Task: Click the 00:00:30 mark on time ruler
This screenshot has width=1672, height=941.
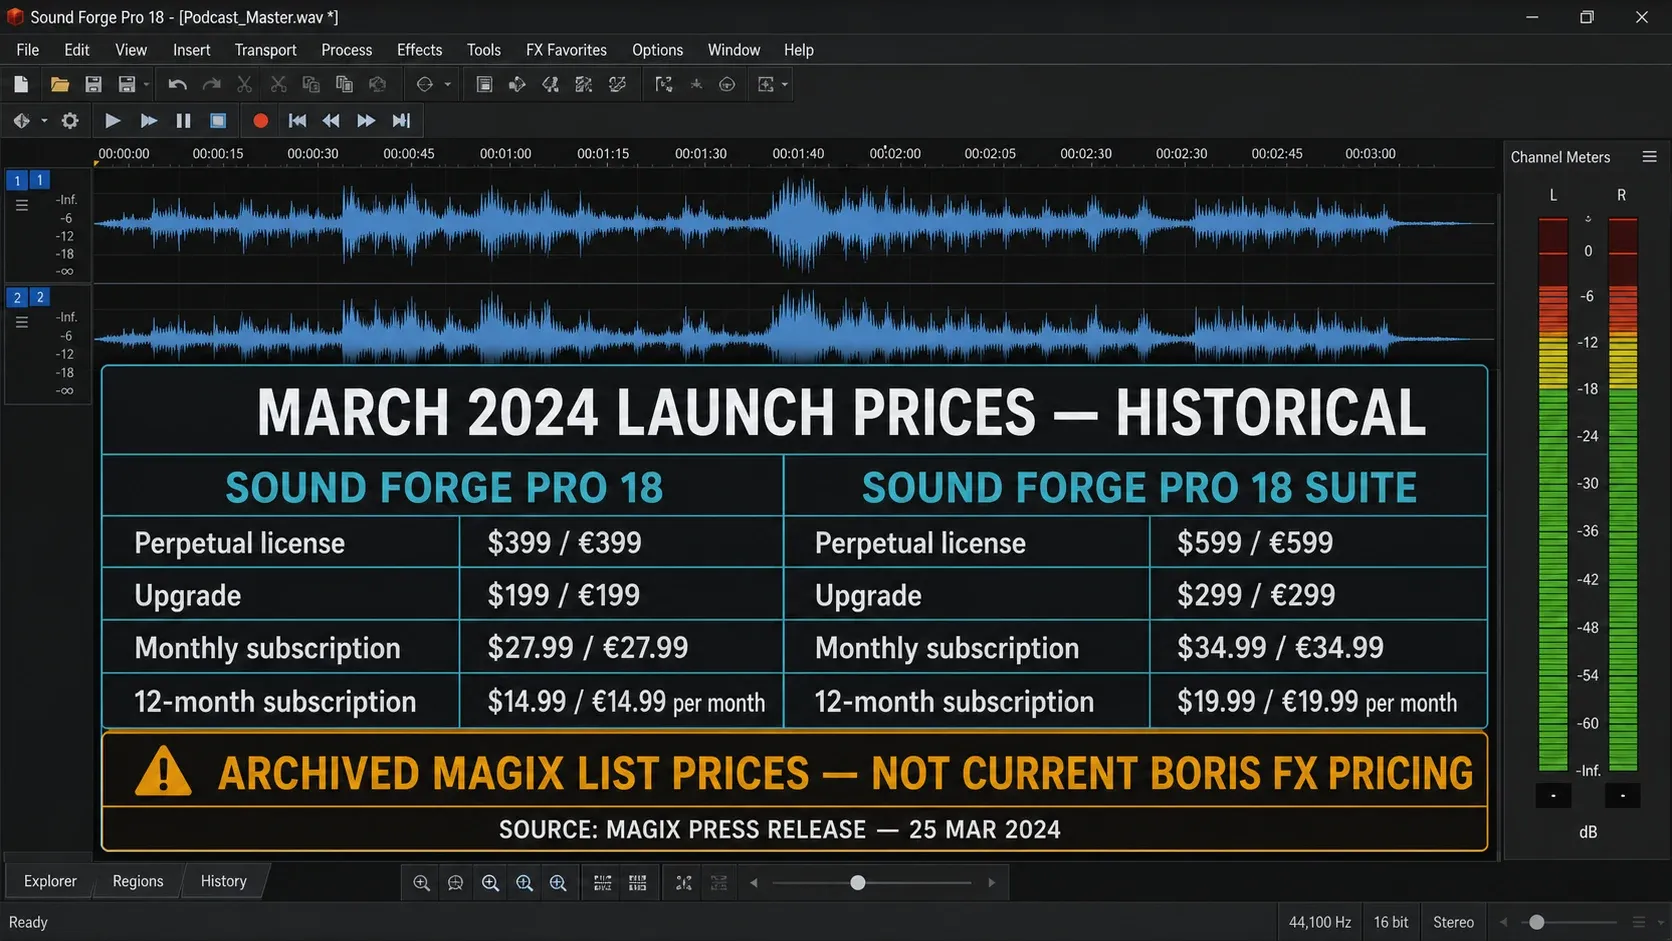Action: [x=313, y=154]
